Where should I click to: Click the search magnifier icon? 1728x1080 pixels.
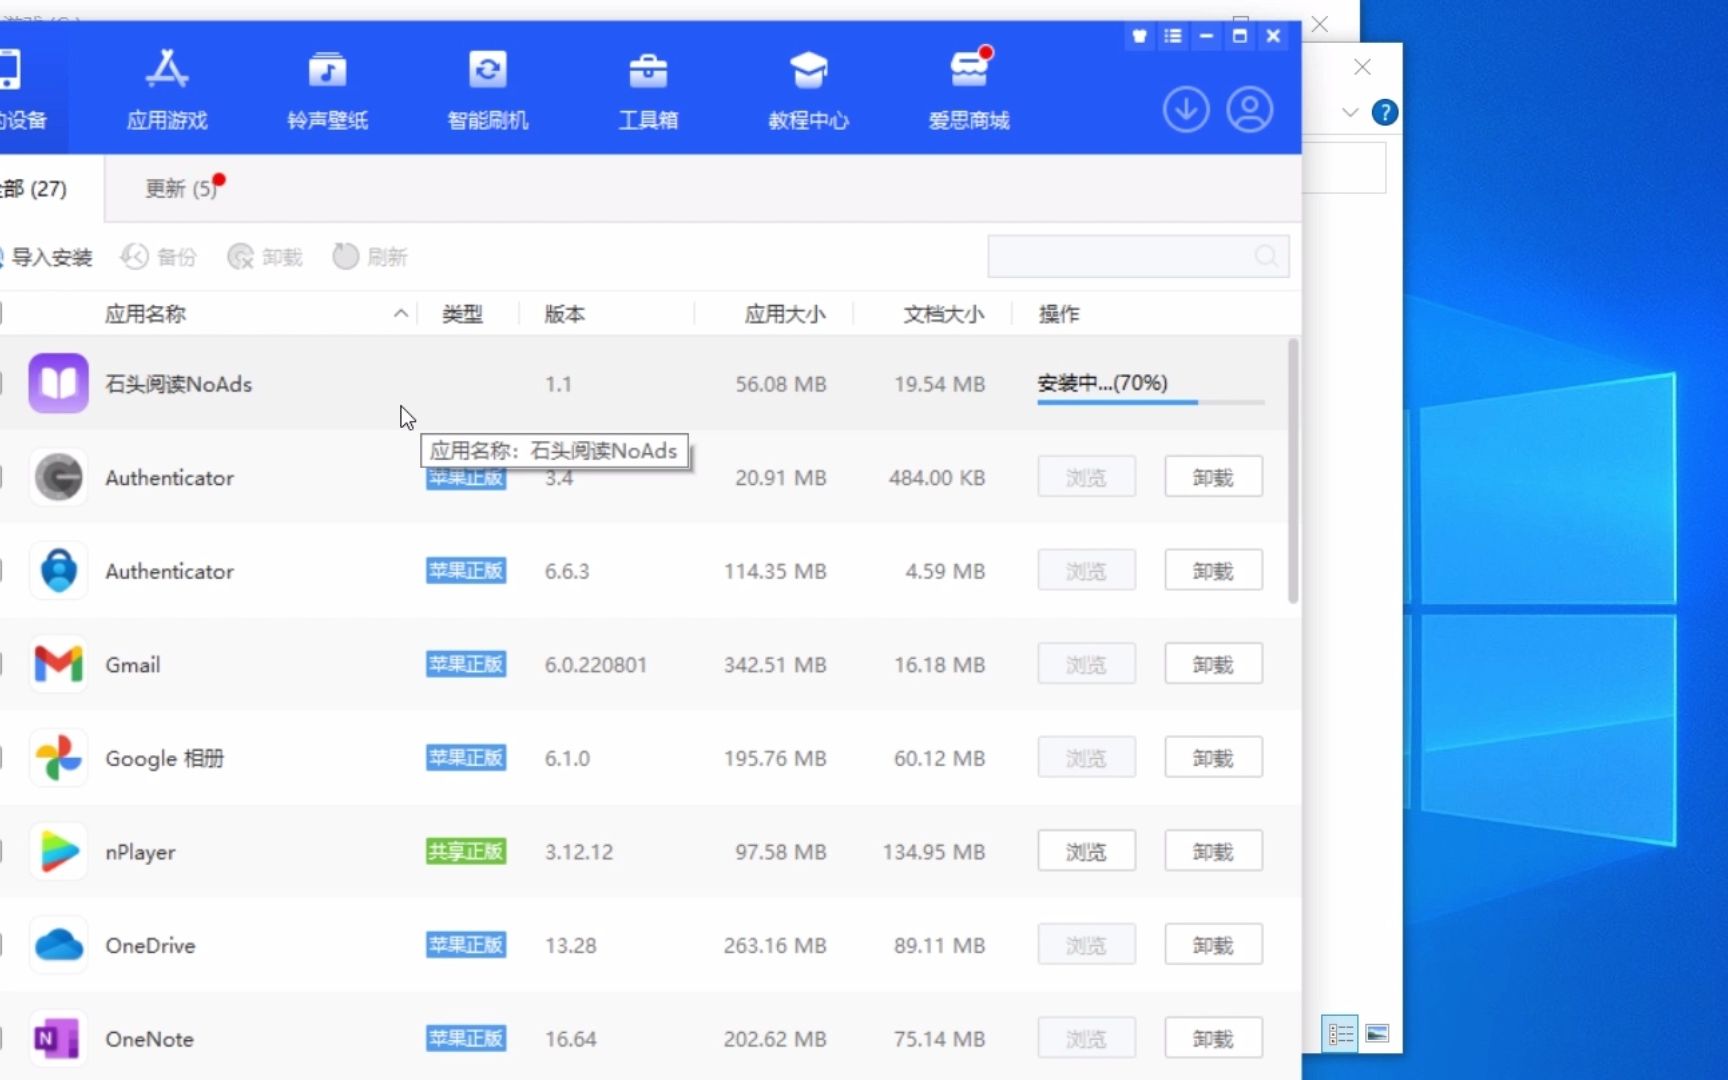[1266, 256]
